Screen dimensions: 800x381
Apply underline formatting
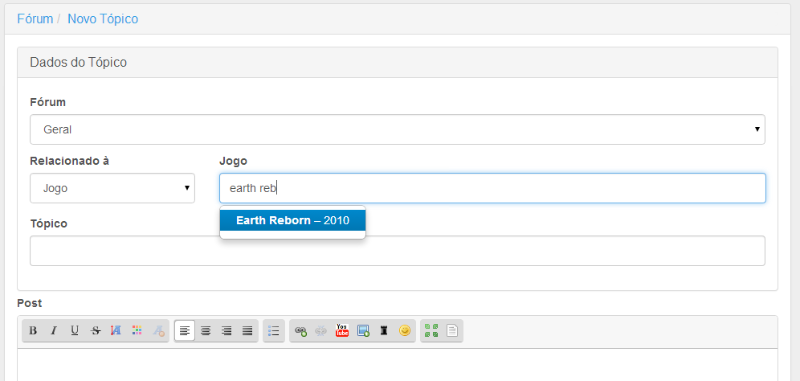pyautogui.click(x=74, y=331)
